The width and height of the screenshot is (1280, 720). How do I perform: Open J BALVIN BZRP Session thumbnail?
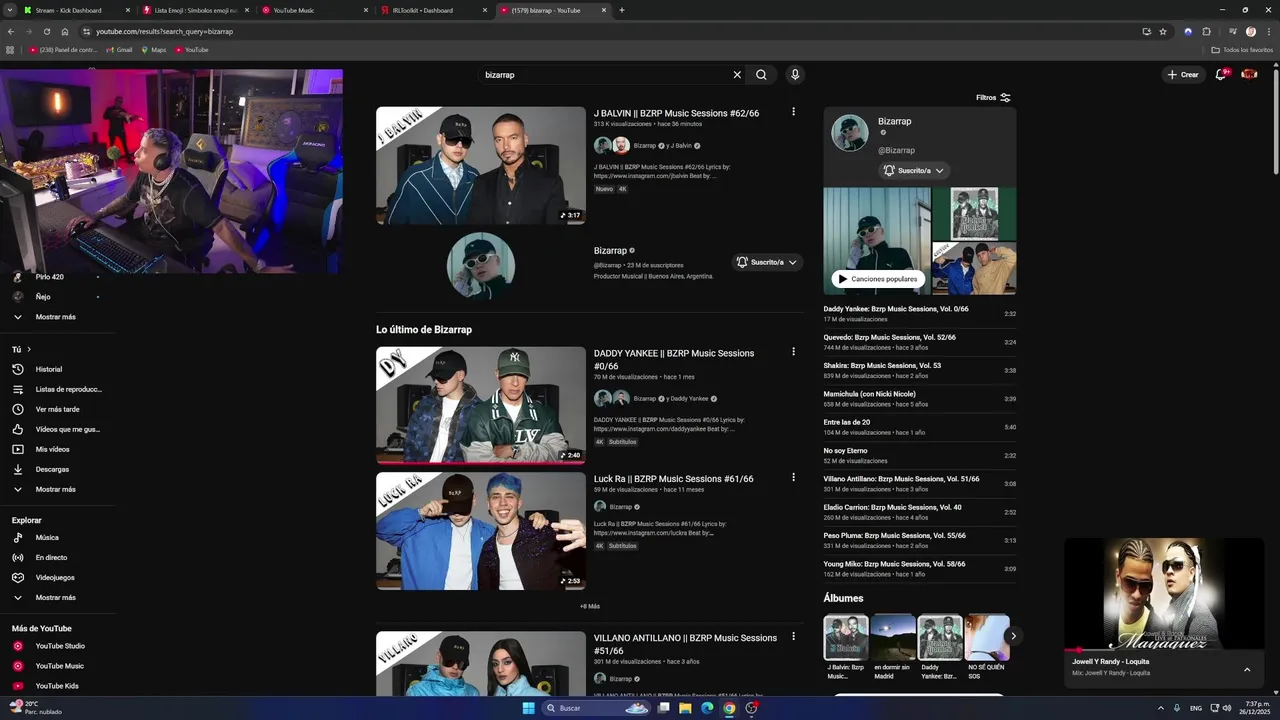(x=480, y=165)
